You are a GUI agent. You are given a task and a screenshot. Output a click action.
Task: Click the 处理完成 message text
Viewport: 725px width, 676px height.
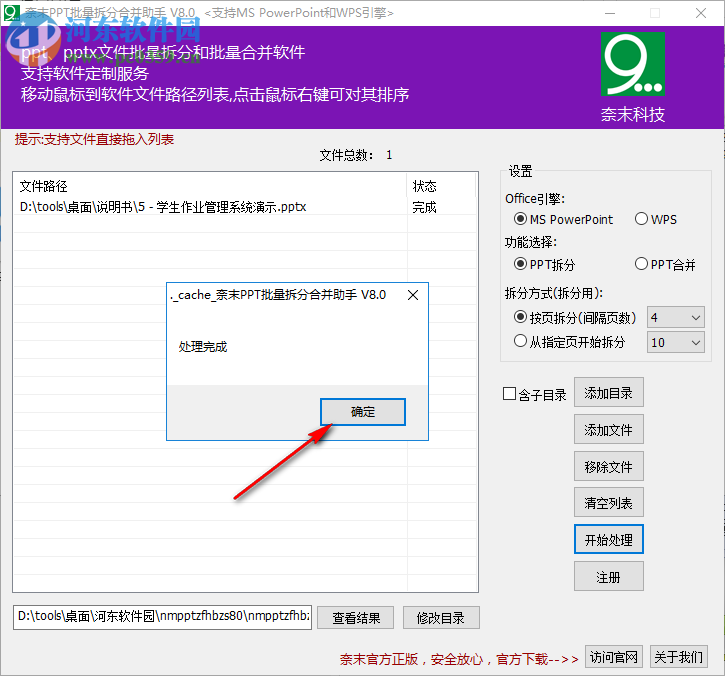click(203, 346)
